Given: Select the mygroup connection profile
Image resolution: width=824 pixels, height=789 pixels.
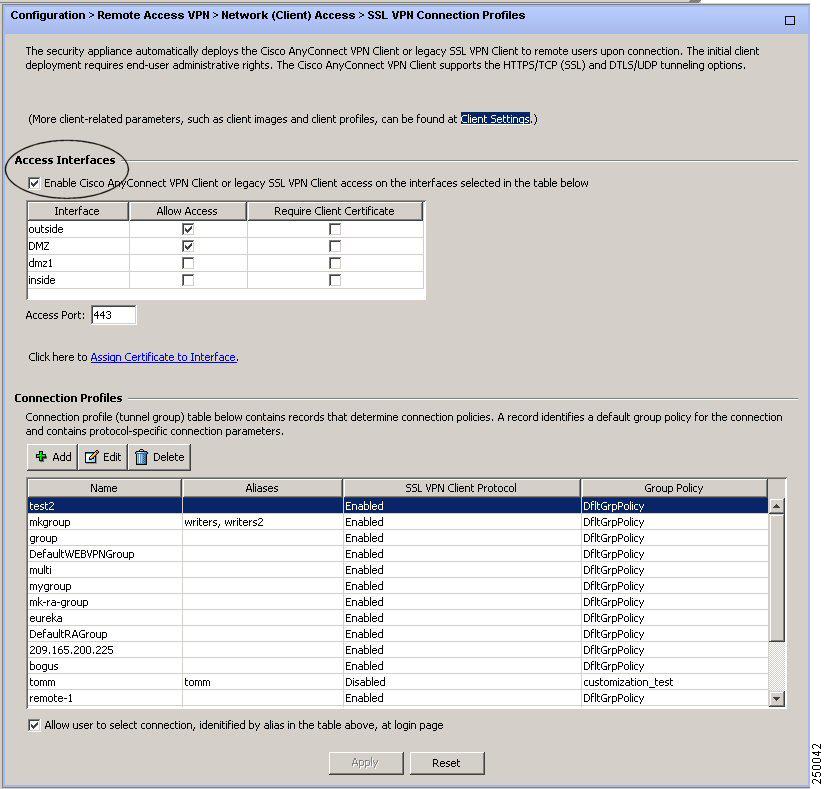Looking at the screenshot, I should click(398, 586).
